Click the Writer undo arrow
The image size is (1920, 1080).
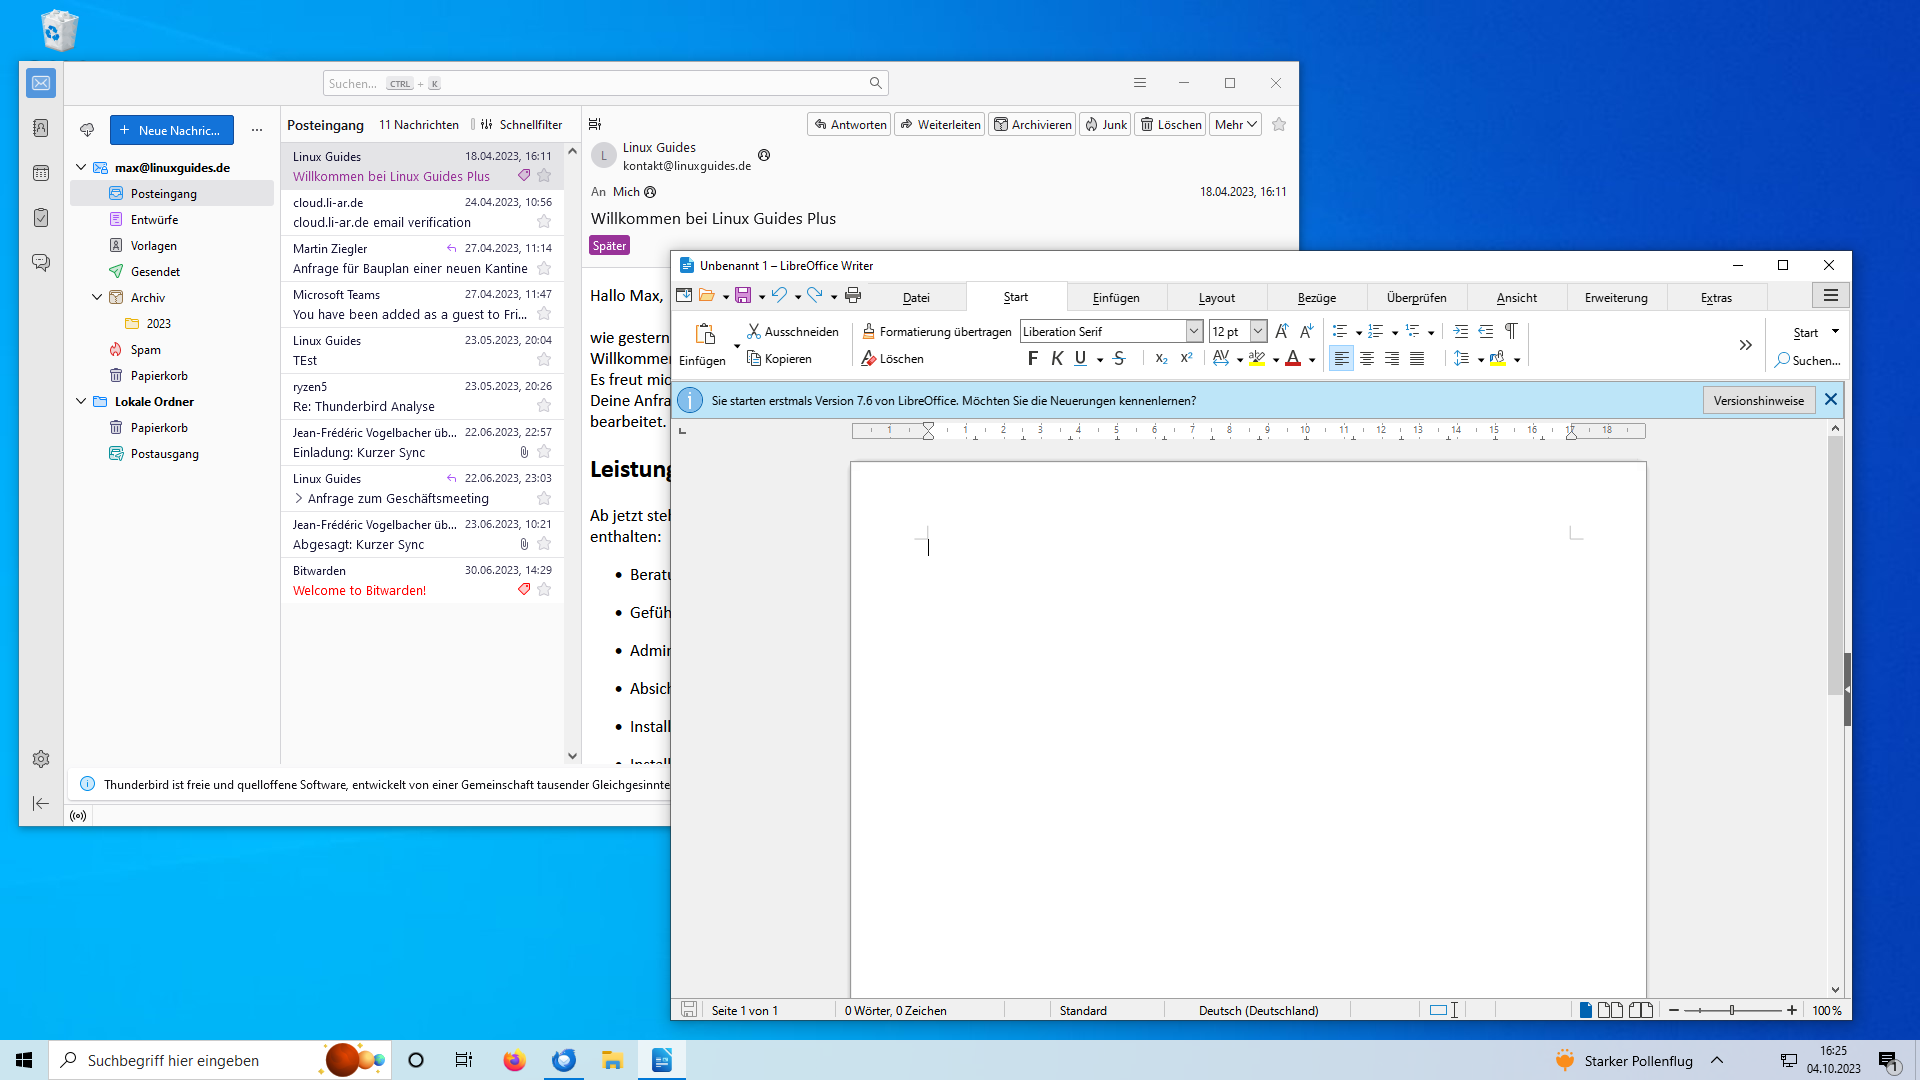tap(779, 295)
